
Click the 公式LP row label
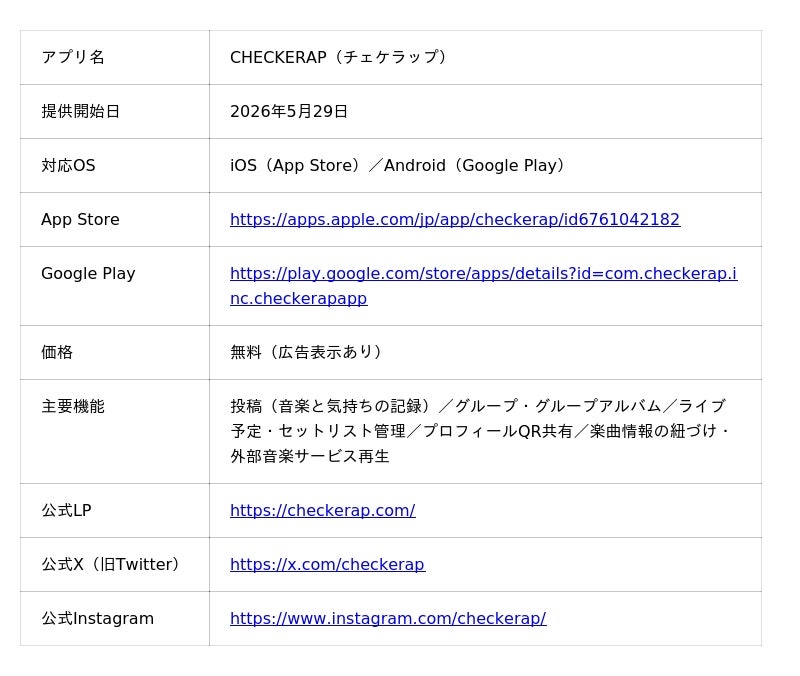click(66, 510)
